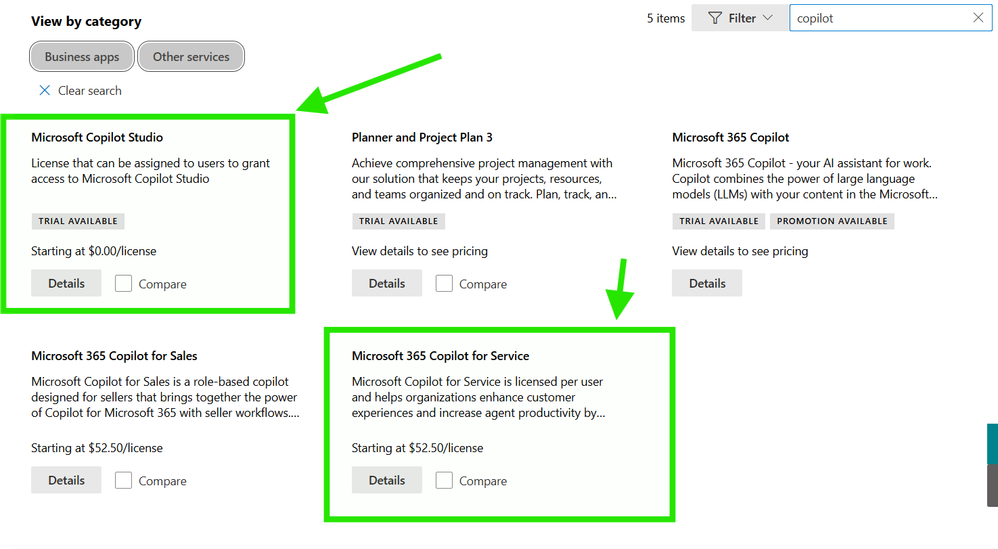Click View details to see pricing under Microsoft 365 Copilot
The image size is (998, 549).
pos(740,251)
